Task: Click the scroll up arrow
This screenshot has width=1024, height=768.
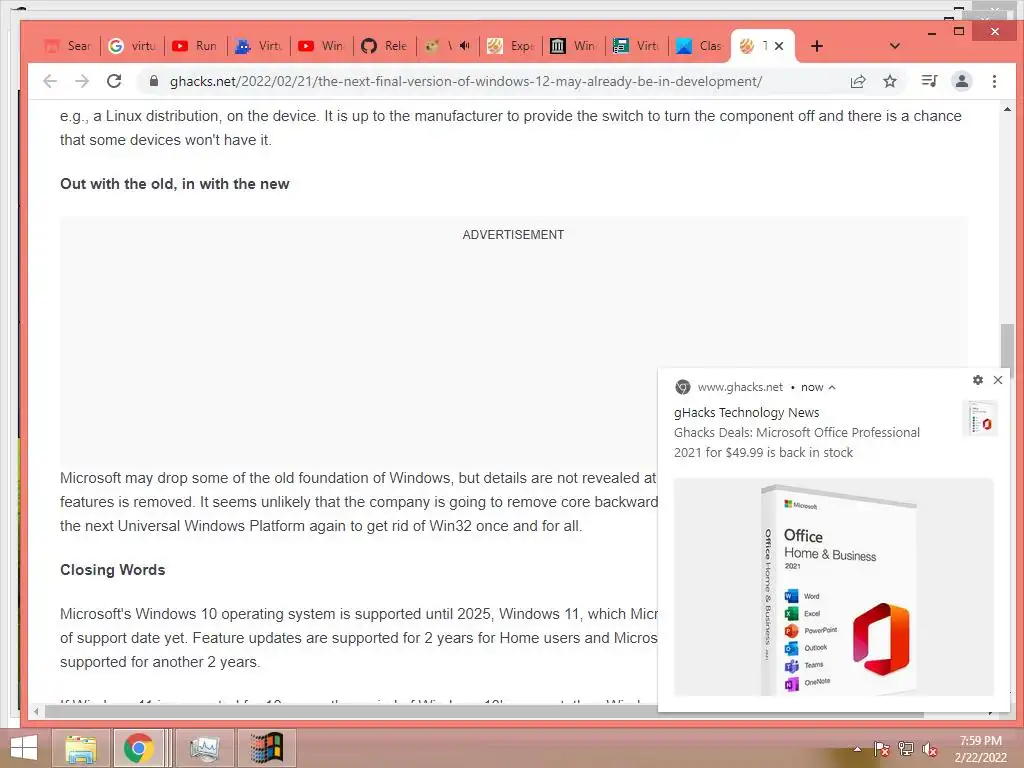Action: (x=1007, y=110)
